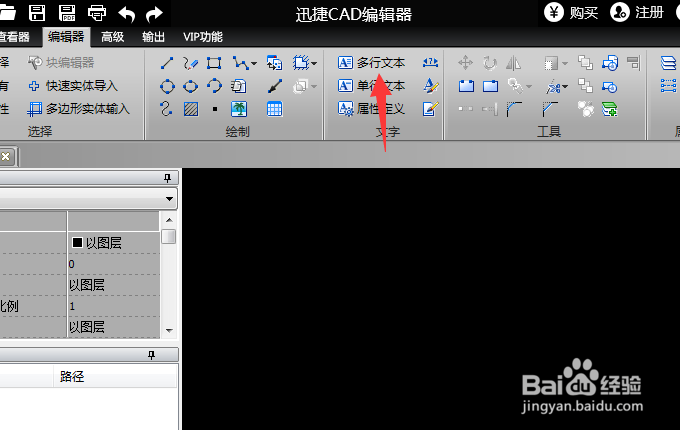Click the Trim scissors tool
Image resolution: width=680 pixels, height=430 pixels.
[x=553, y=87]
